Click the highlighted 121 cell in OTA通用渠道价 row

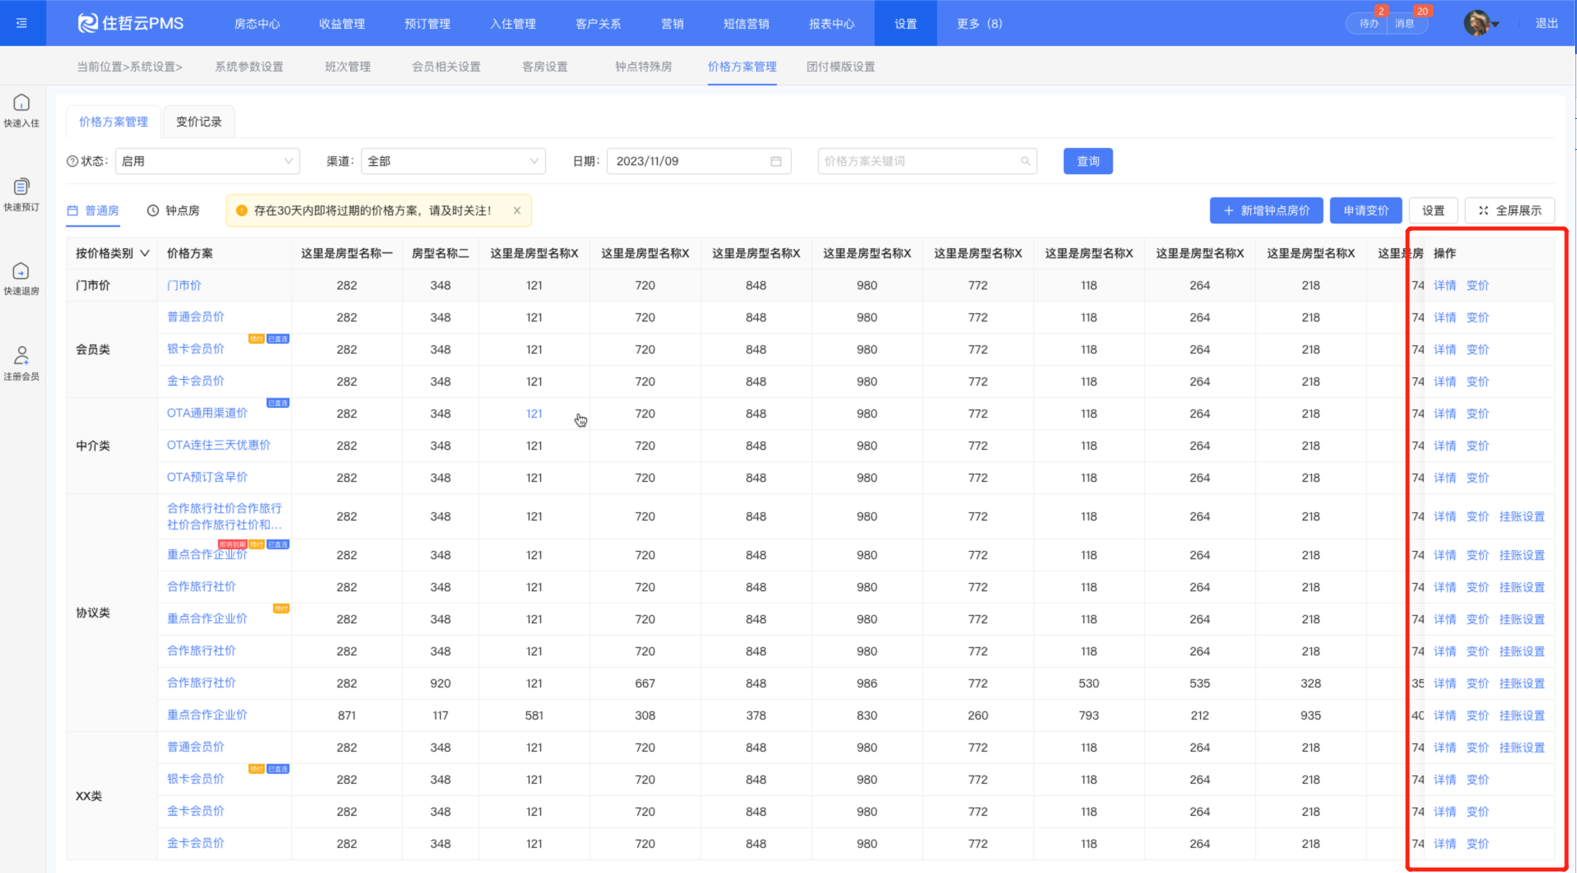coord(534,413)
